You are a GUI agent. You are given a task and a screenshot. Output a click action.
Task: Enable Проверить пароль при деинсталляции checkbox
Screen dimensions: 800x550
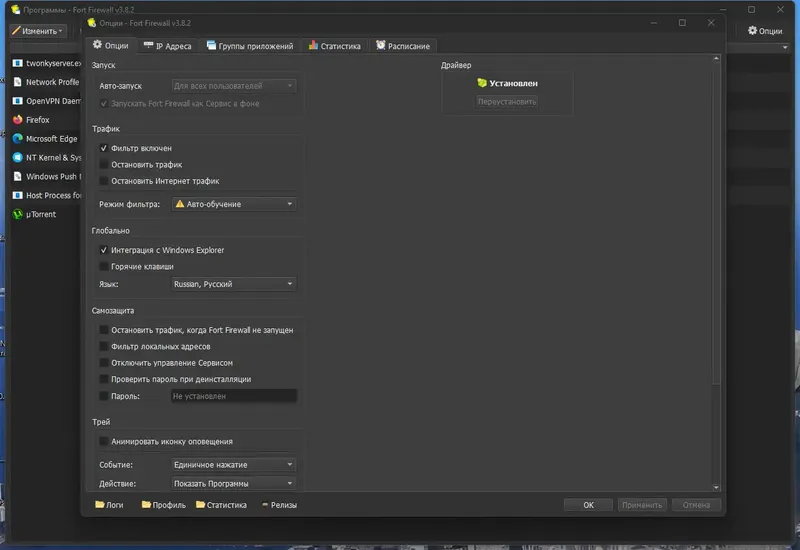pyautogui.click(x=104, y=379)
